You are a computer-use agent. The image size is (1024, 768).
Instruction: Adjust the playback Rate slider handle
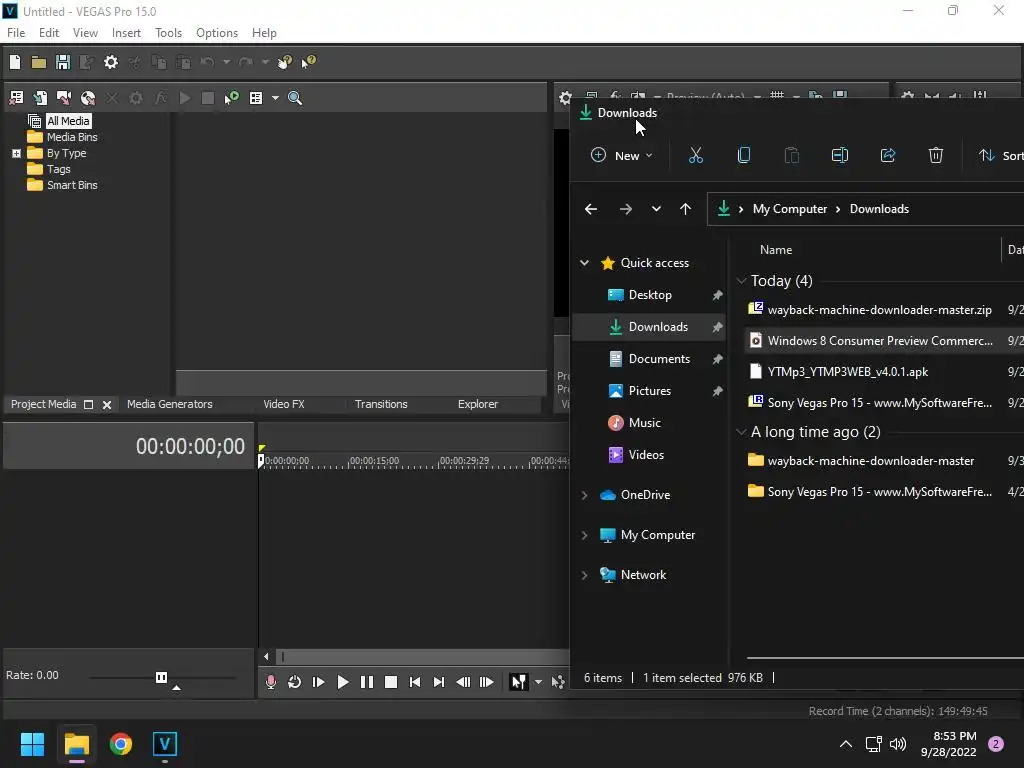click(161, 677)
